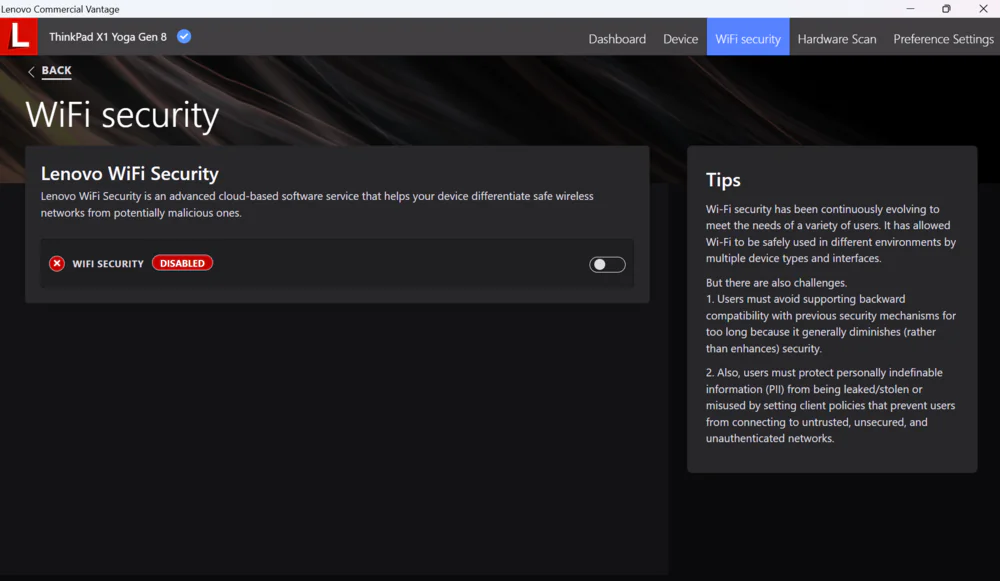Click the BACK link
Screen dimensions: 1000x581
pyautogui.click(x=57, y=71)
